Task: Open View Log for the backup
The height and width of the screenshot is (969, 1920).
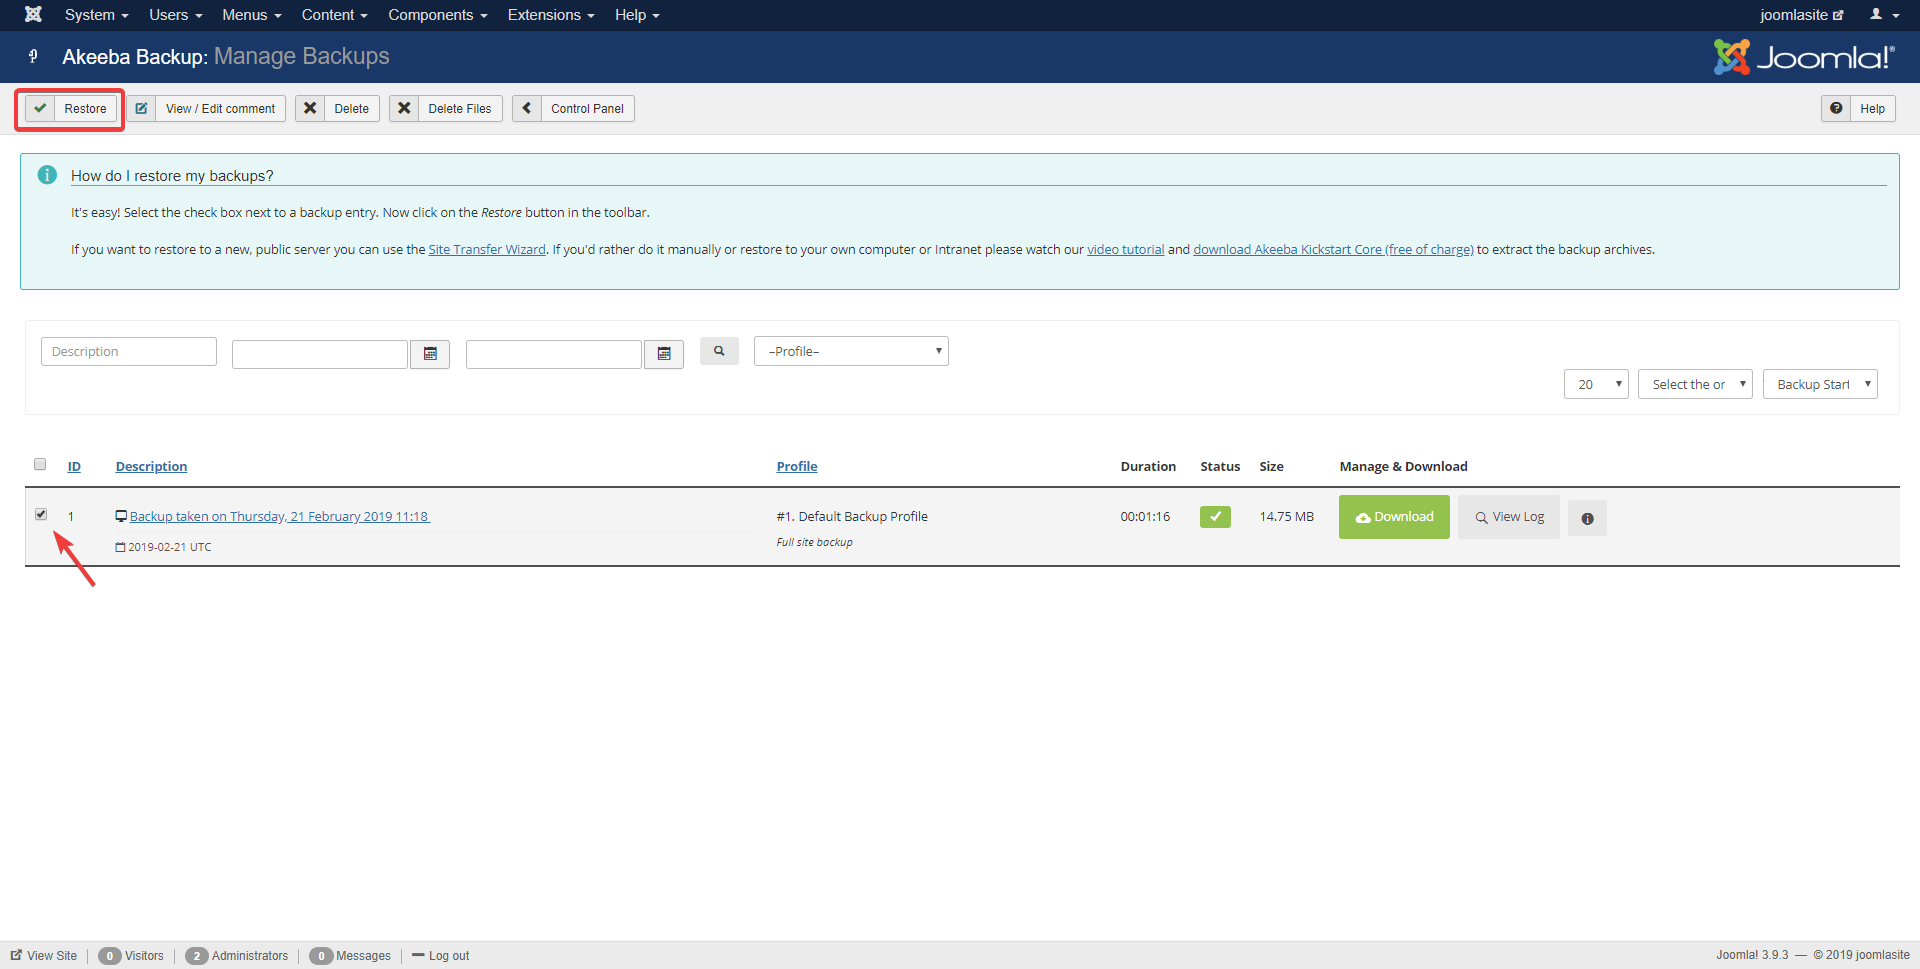Action: pos(1508,517)
